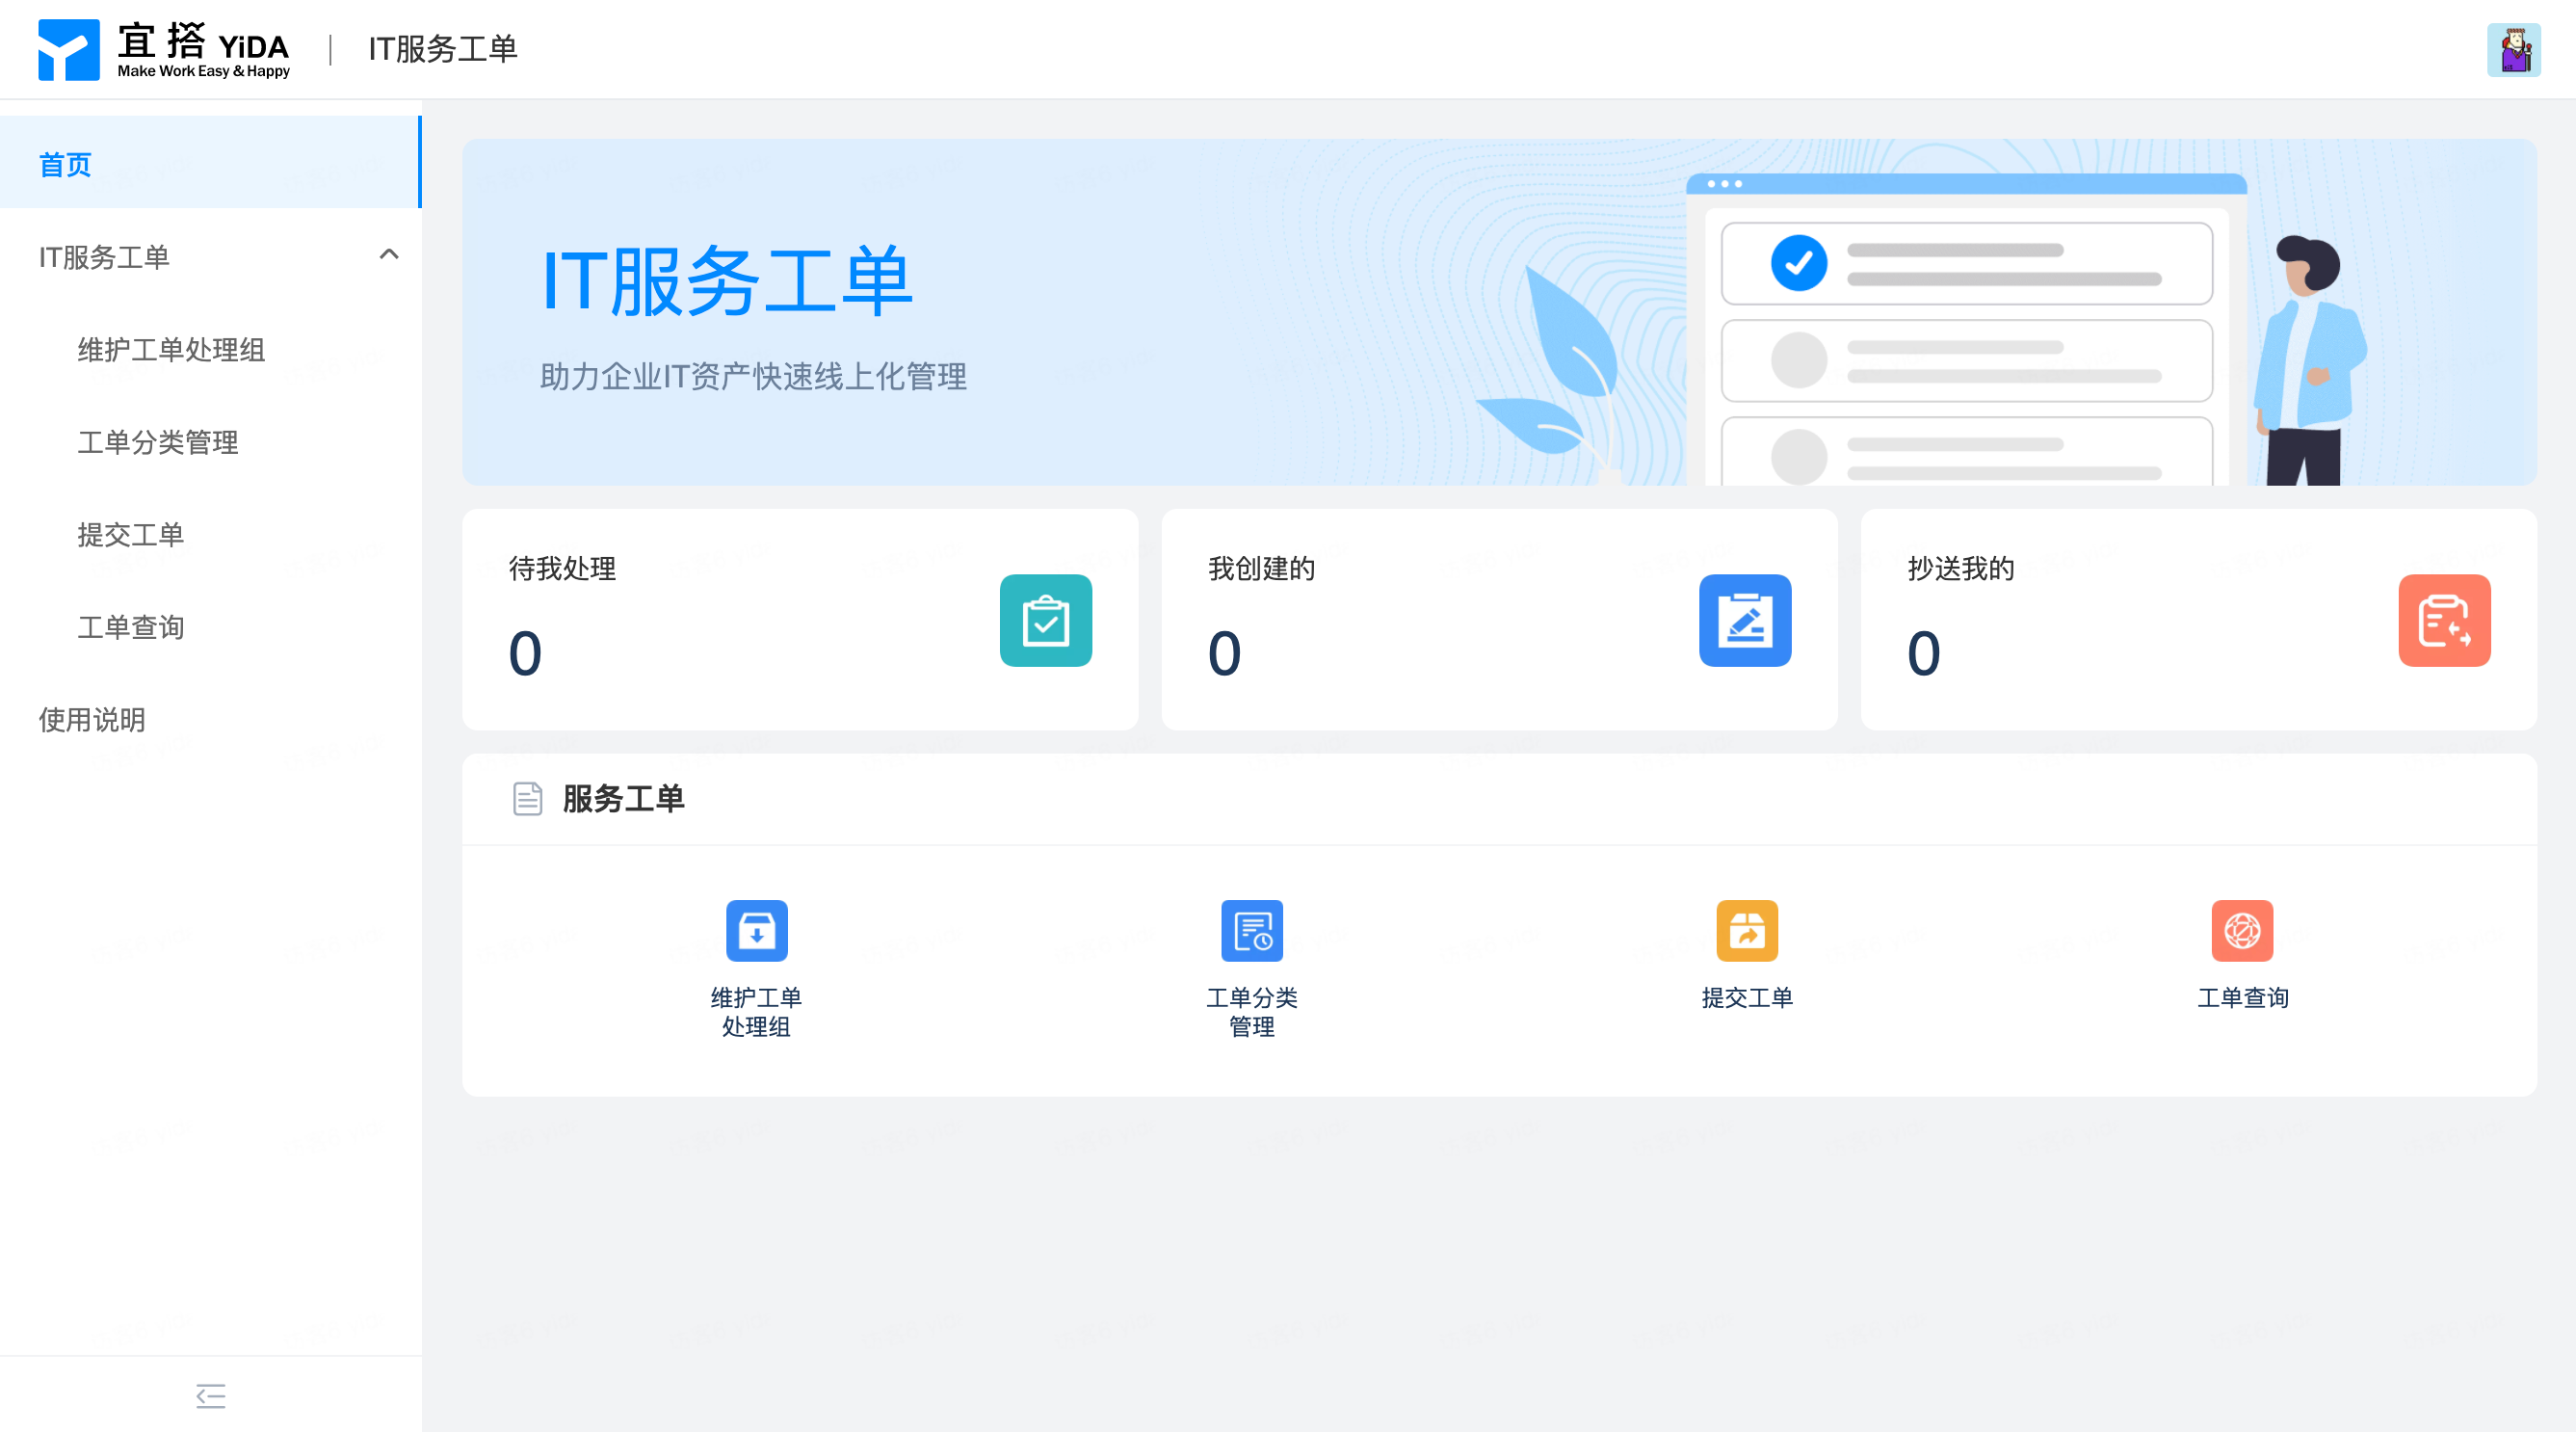Go to 工单查询 in the sidebar
Viewport: 2576px width, 1432px height.
click(131, 627)
